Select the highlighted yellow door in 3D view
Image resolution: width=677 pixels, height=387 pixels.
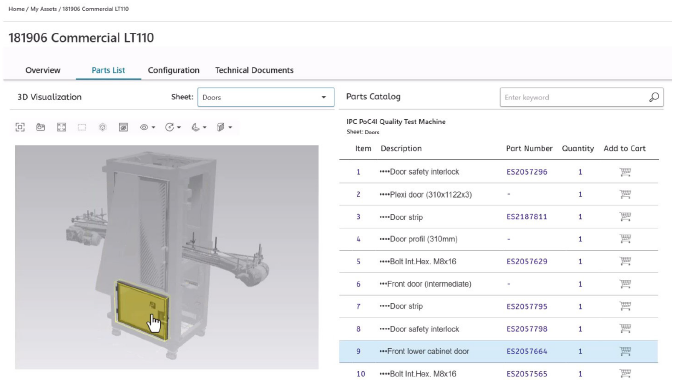coord(141,310)
